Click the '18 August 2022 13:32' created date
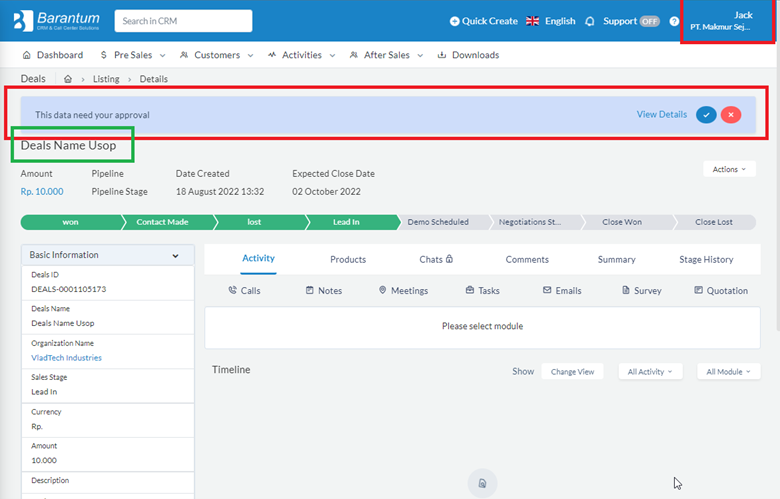This screenshot has height=499, width=780. click(x=220, y=192)
